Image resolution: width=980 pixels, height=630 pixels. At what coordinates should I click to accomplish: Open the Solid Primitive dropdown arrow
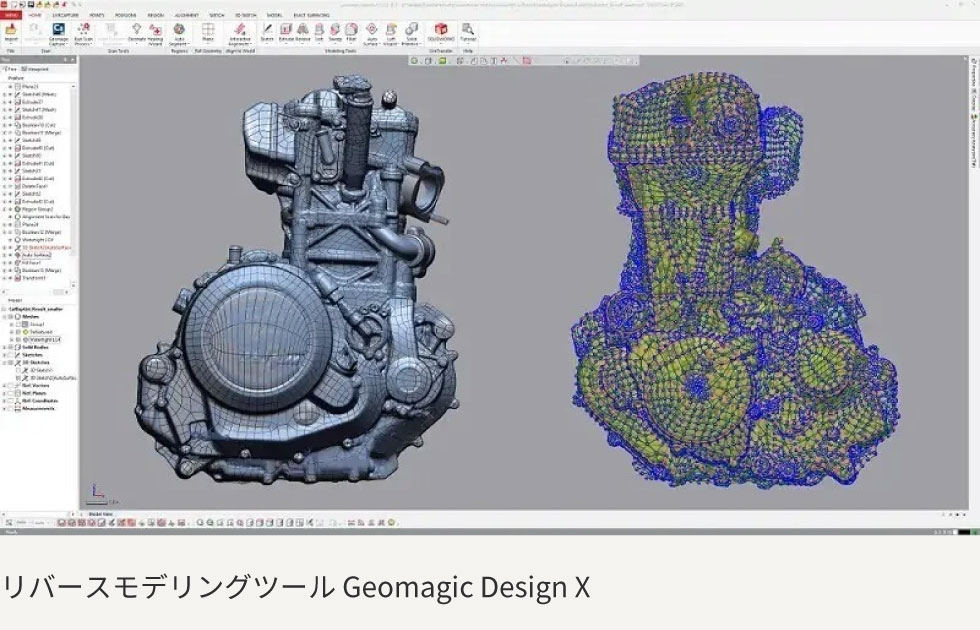422,44
